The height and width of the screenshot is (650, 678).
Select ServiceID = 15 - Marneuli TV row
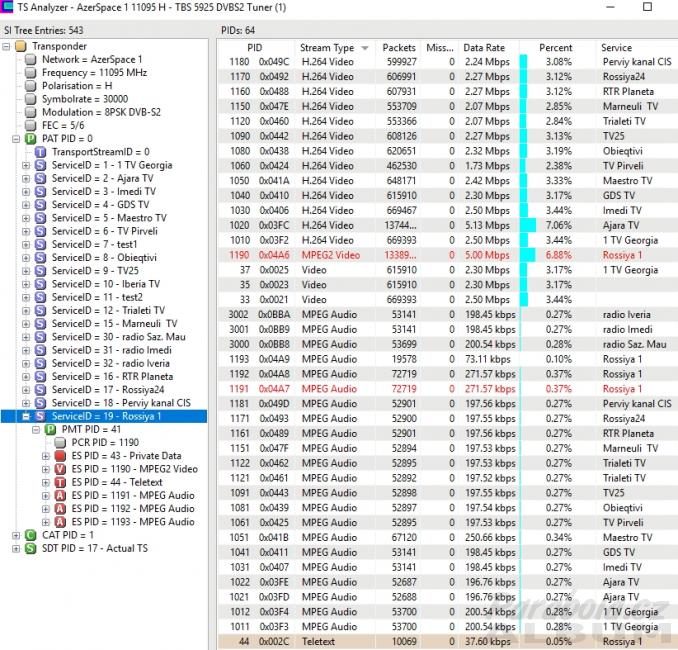click(x=115, y=323)
